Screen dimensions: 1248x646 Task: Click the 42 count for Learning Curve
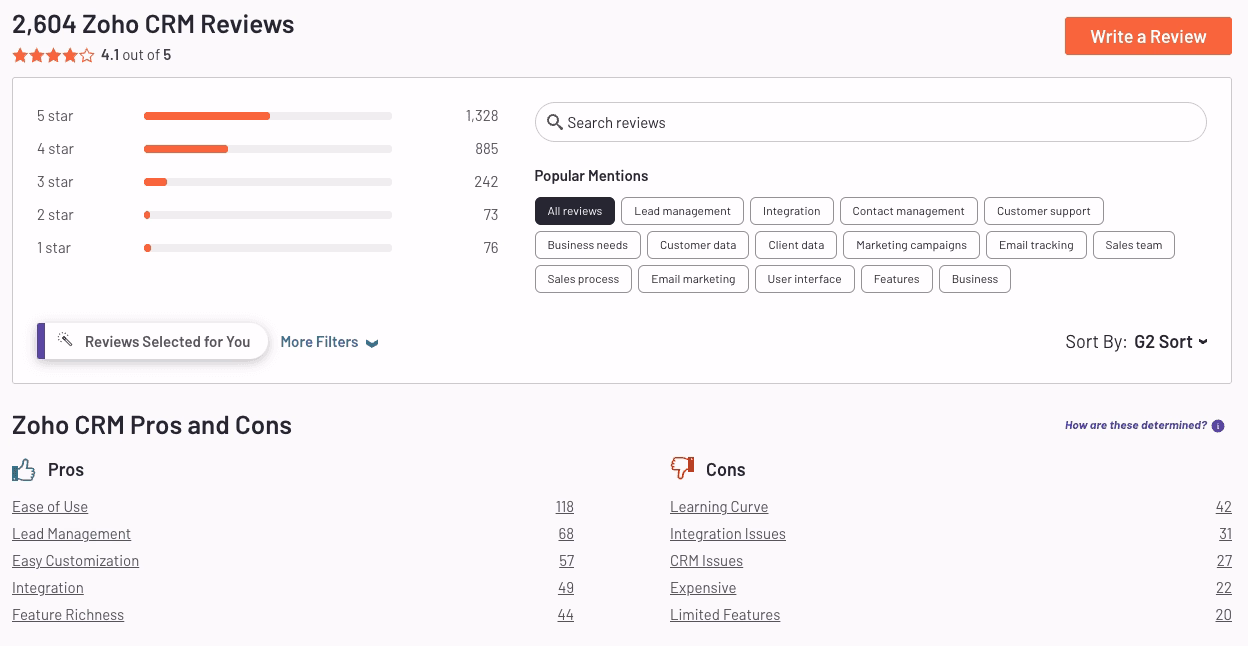point(1224,507)
